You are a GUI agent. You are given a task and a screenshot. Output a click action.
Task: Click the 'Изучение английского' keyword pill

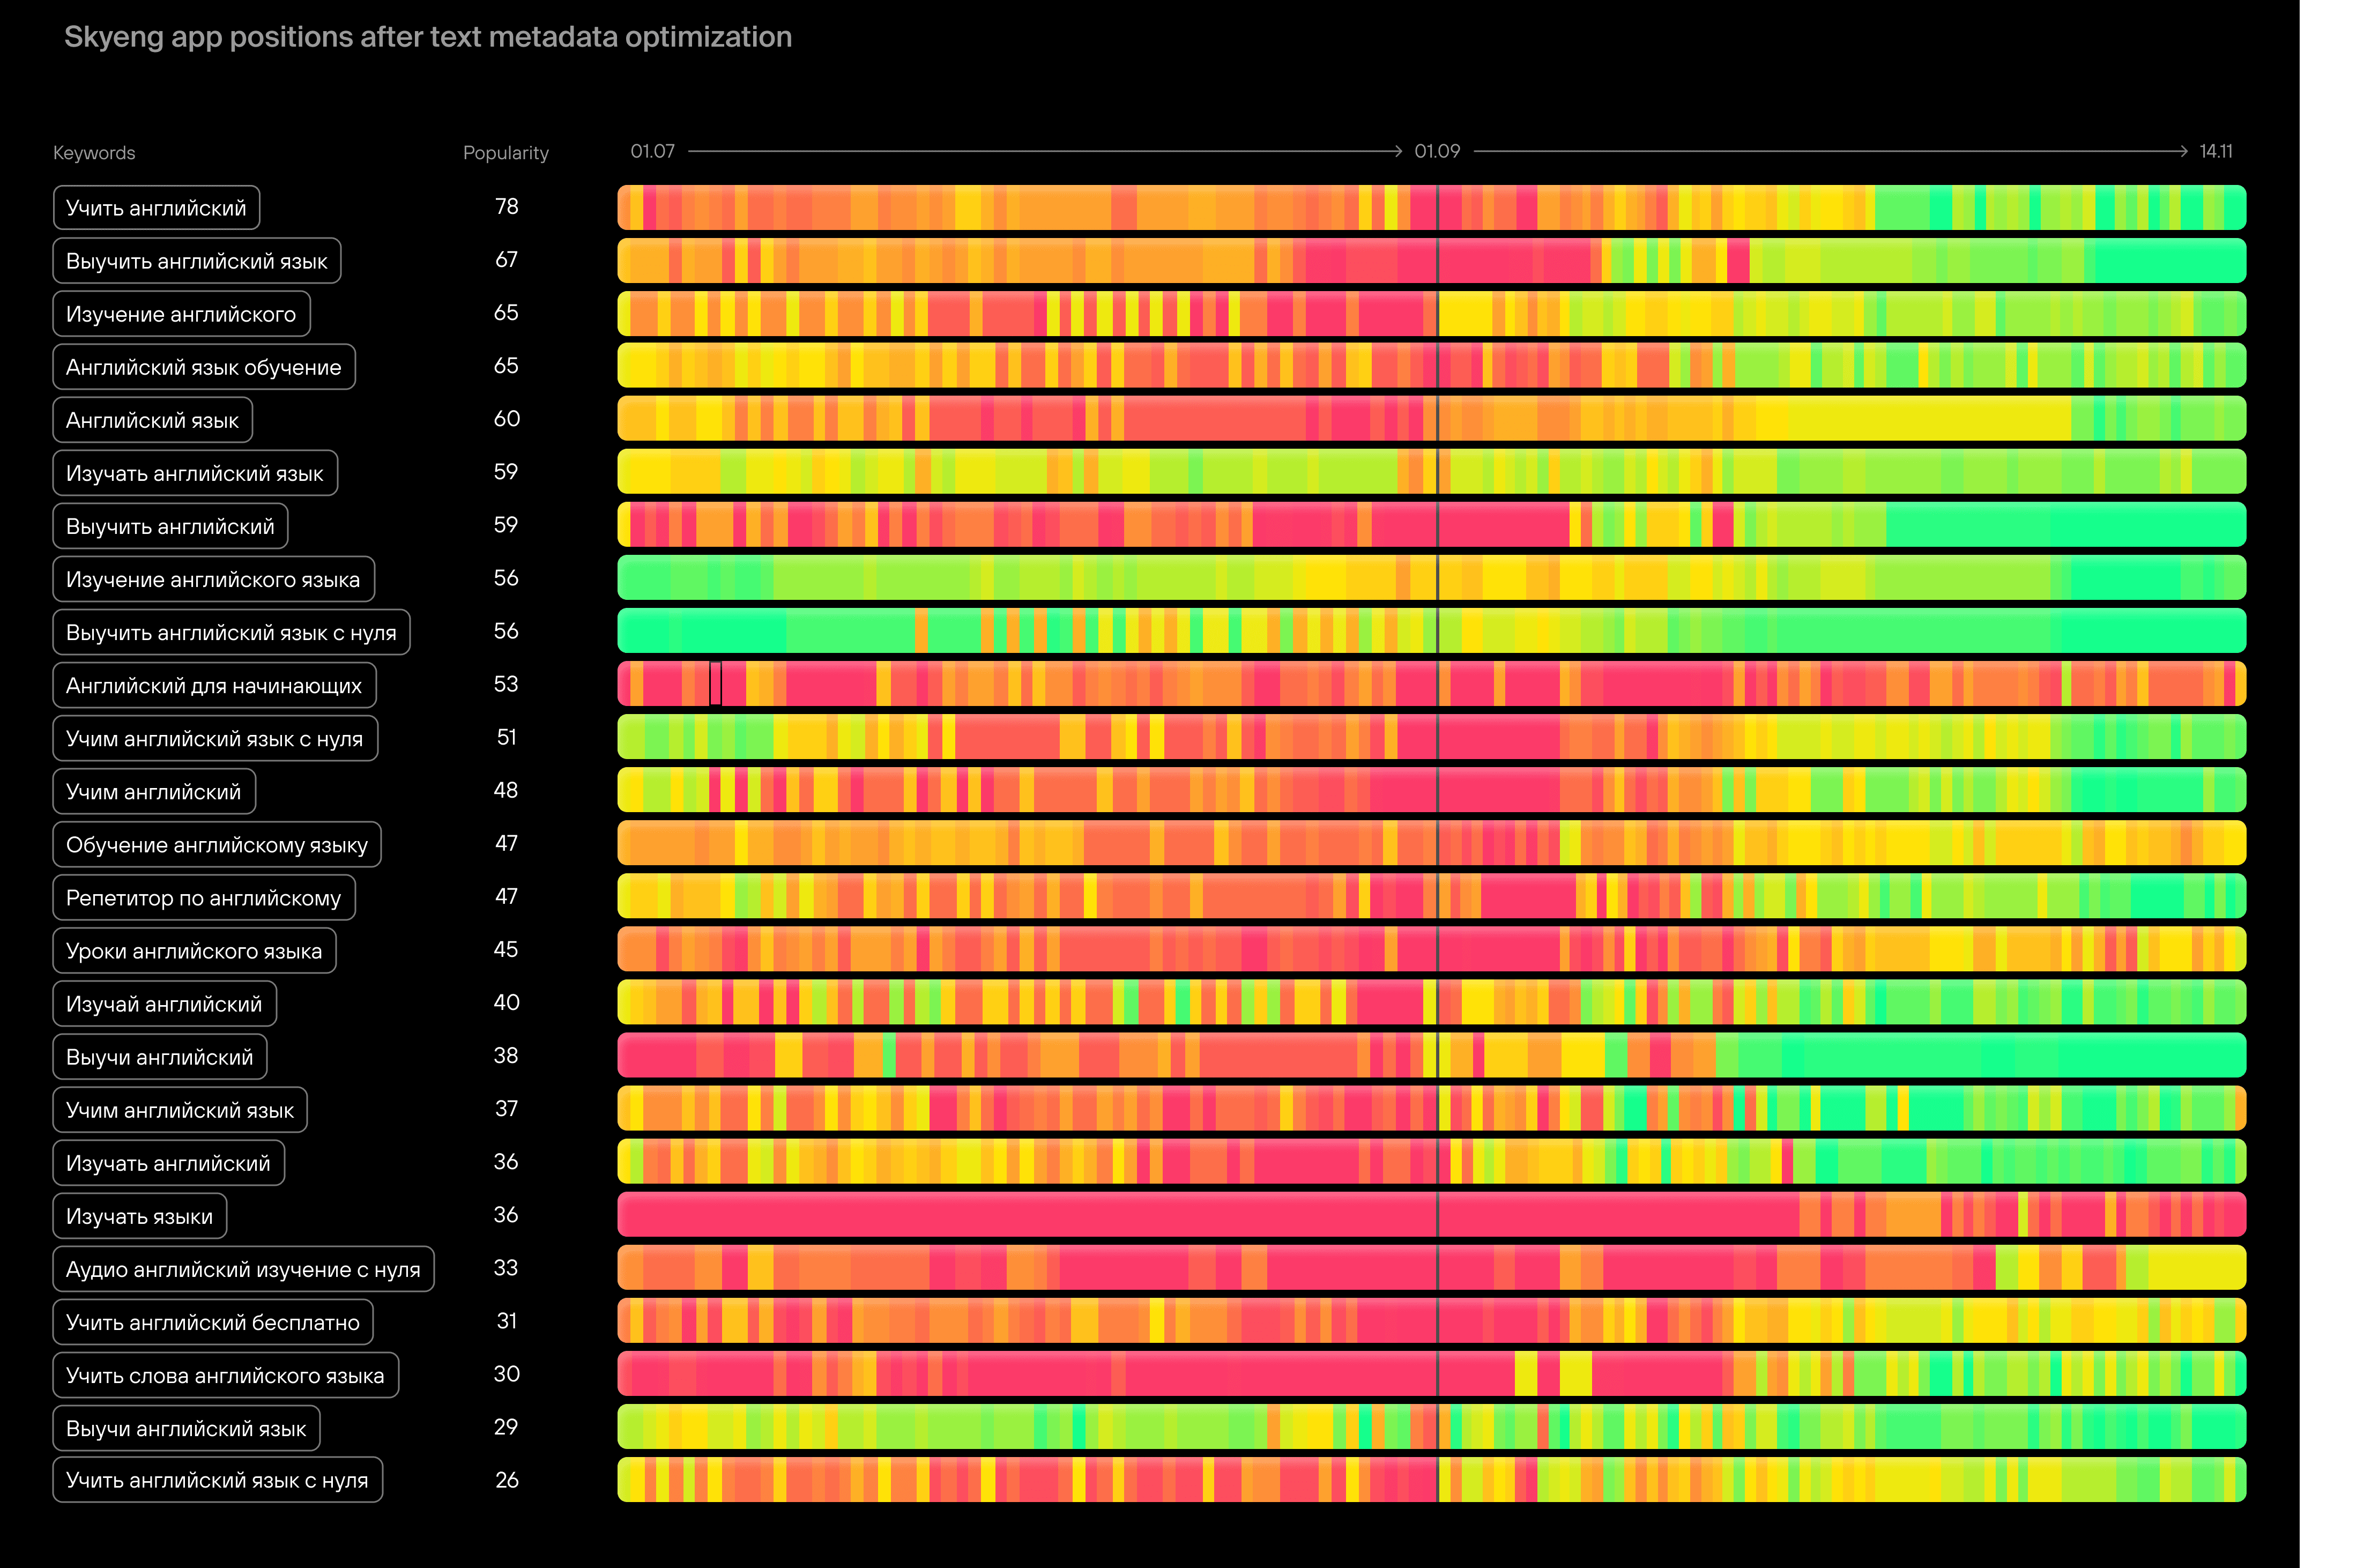point(181,314)
